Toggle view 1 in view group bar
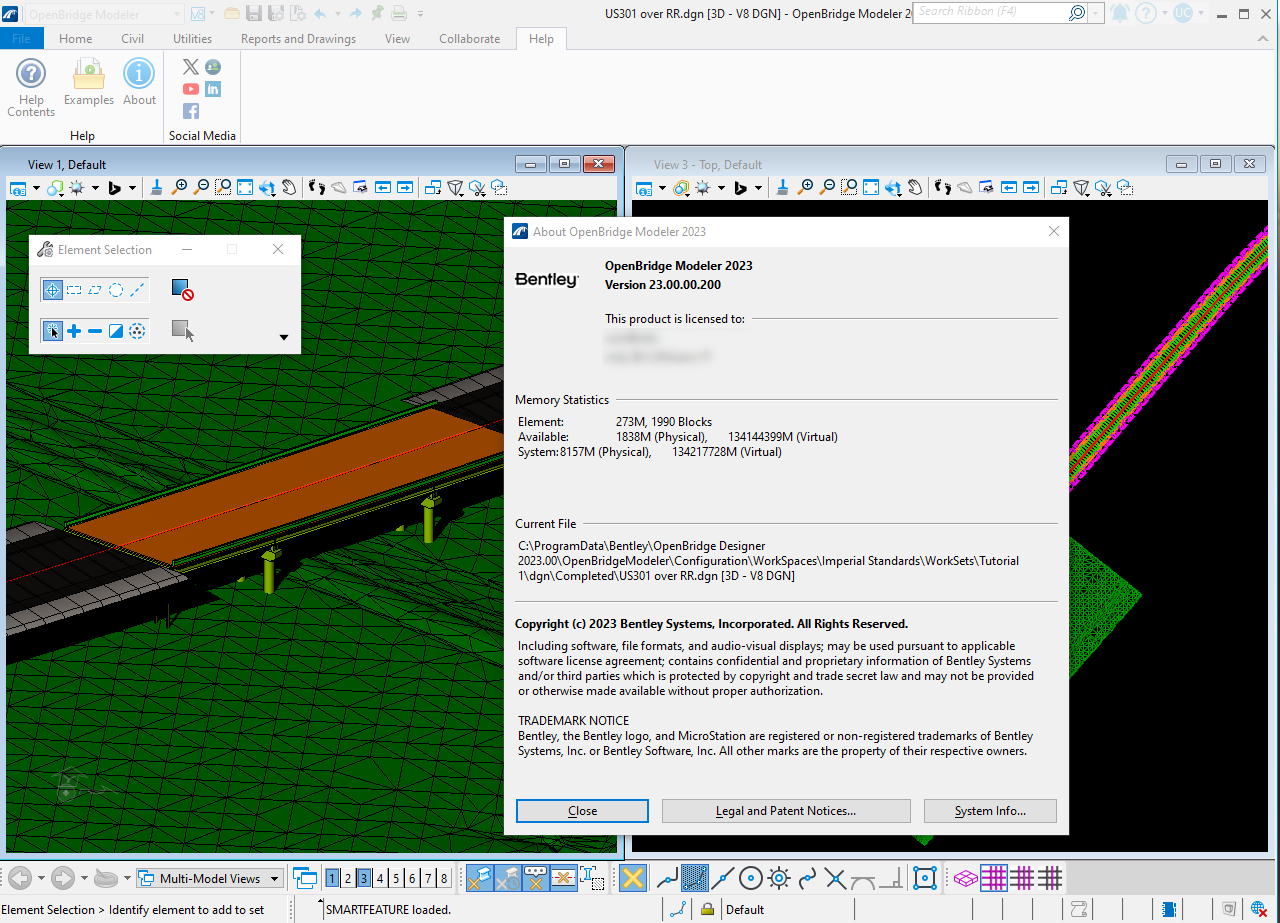This screenshot has height=923, width=1280. (x=332, y=879)
